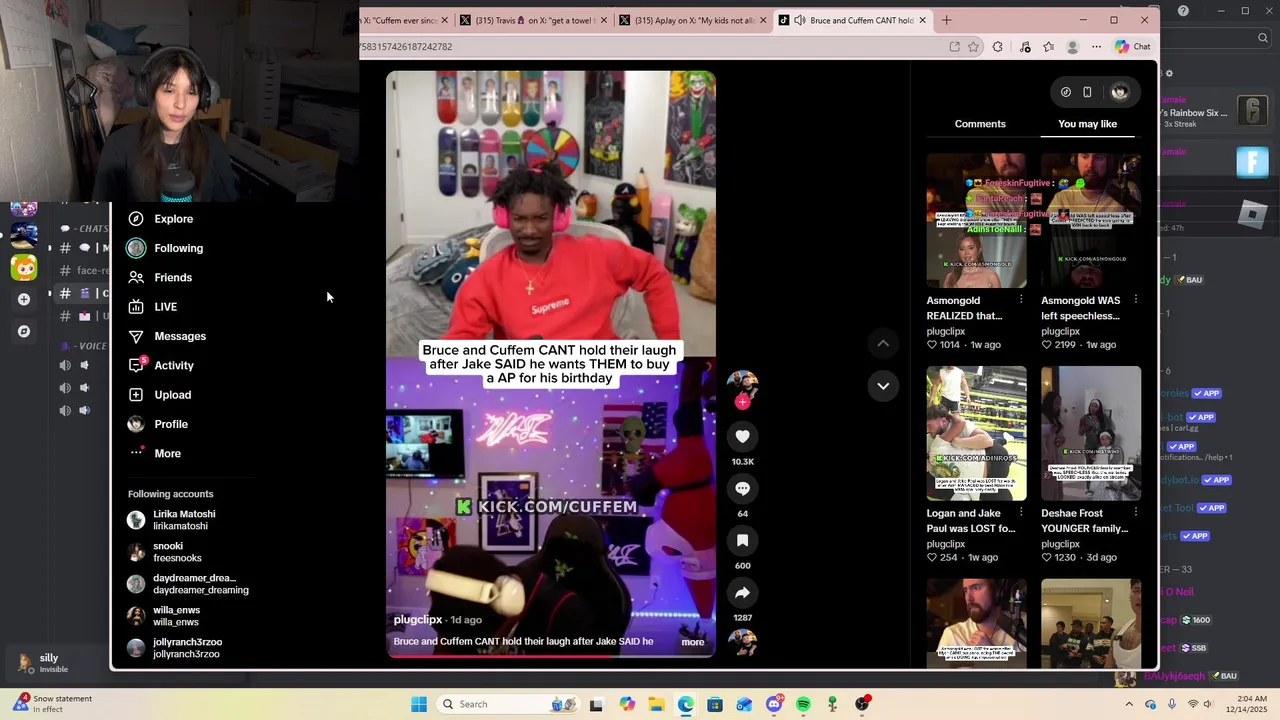Open the profile avatar menu at top right
This screenshot has width=1280, height=720.
(1119, 92)
